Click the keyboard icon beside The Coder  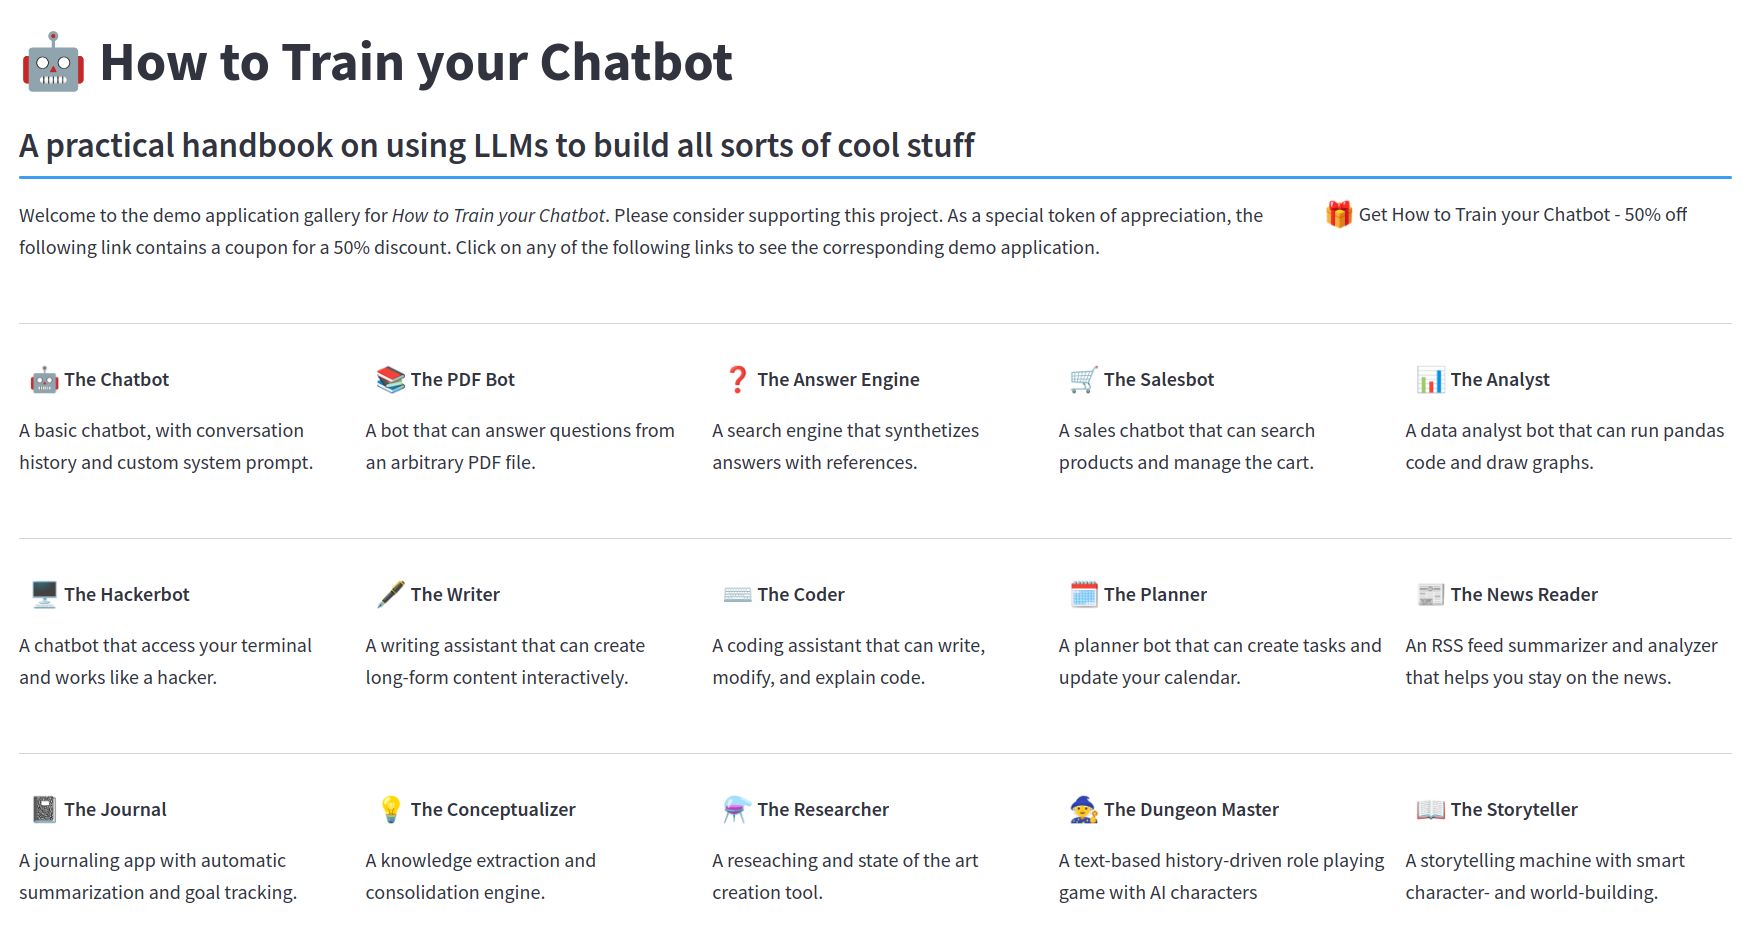(x=737, y=595)
